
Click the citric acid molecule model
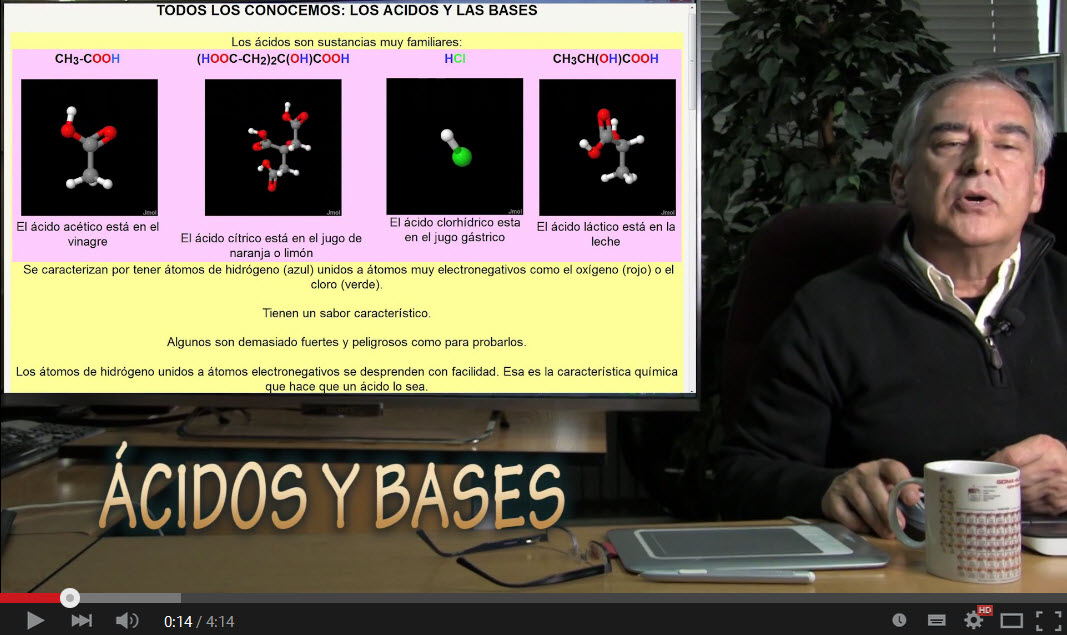273,147
